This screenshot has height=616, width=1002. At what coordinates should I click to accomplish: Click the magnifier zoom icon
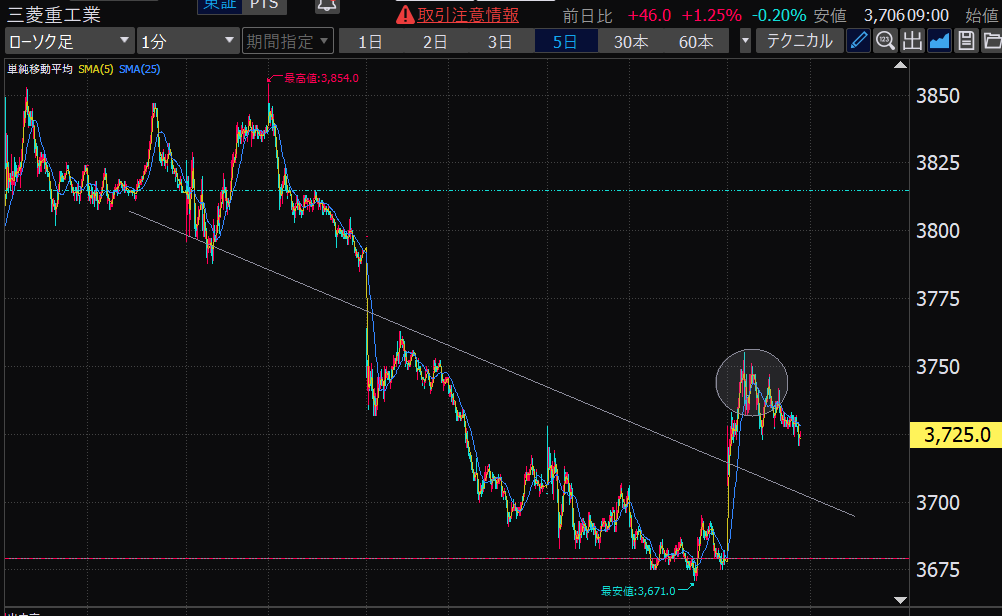click(x=885, y=41)
